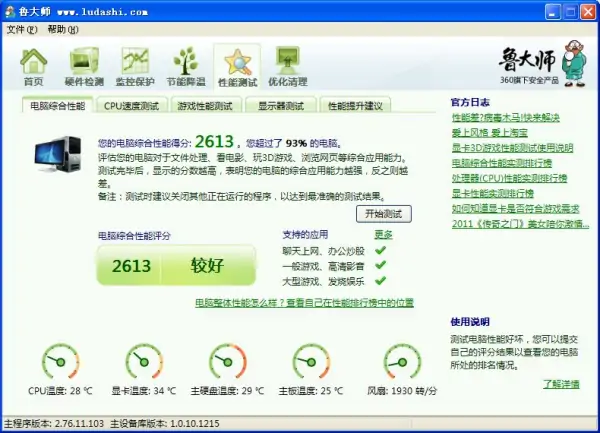
Task: Click 主程序版本: 2.76.11.103 in status bar
Action: click(54, 423)
